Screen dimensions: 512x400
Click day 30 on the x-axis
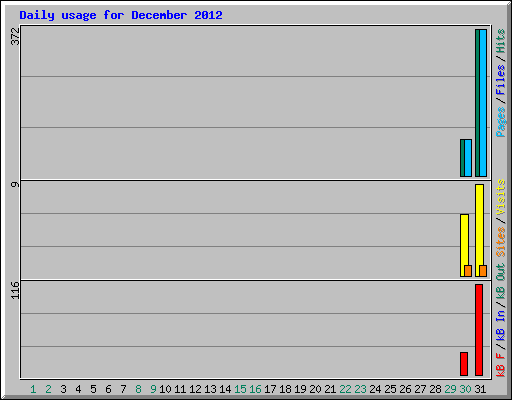[x=465, y=389]
